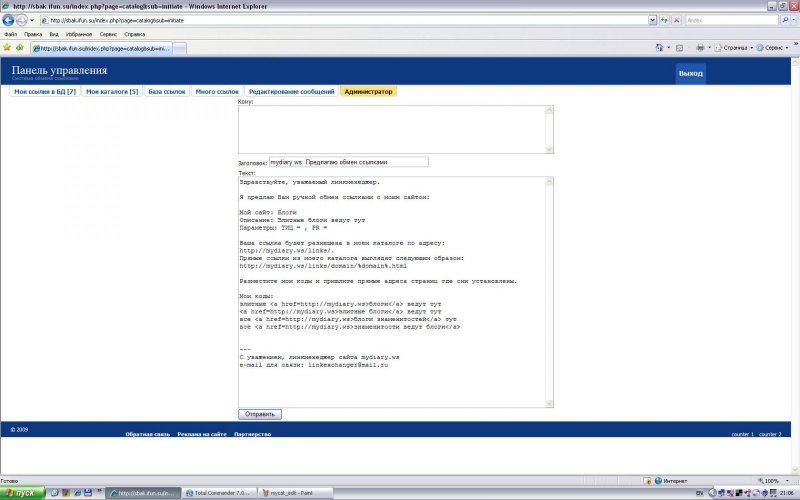Click the Stop loading red X icon

click(678, 20)
